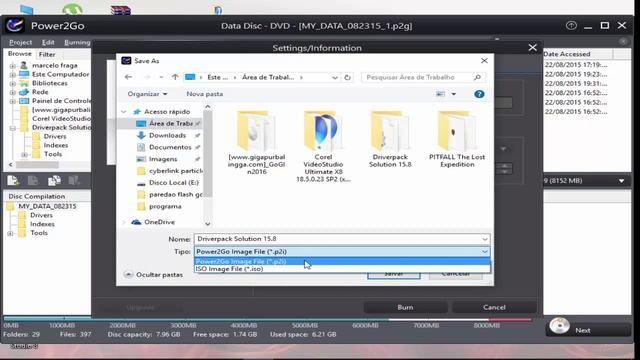Viewport: 640px width, 360px height.
Task: Open the Nome filename history dropdown arrow
Action: coord(484,239)
